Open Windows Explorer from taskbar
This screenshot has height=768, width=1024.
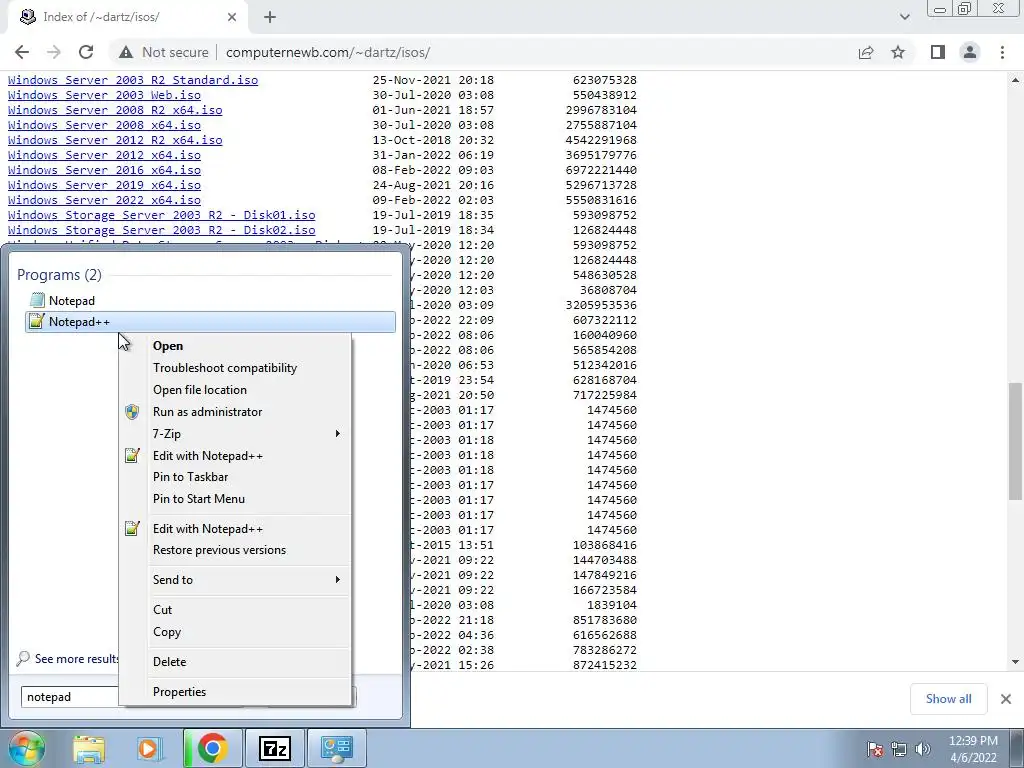click(89, 748)
